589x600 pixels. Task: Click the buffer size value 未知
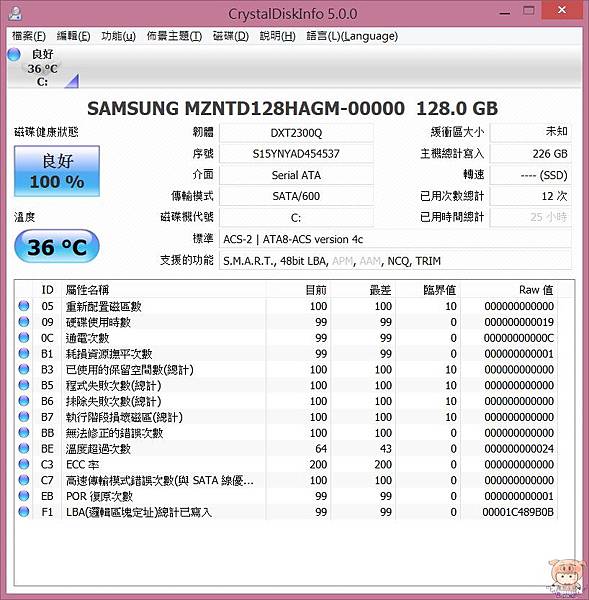pos(531,132)
